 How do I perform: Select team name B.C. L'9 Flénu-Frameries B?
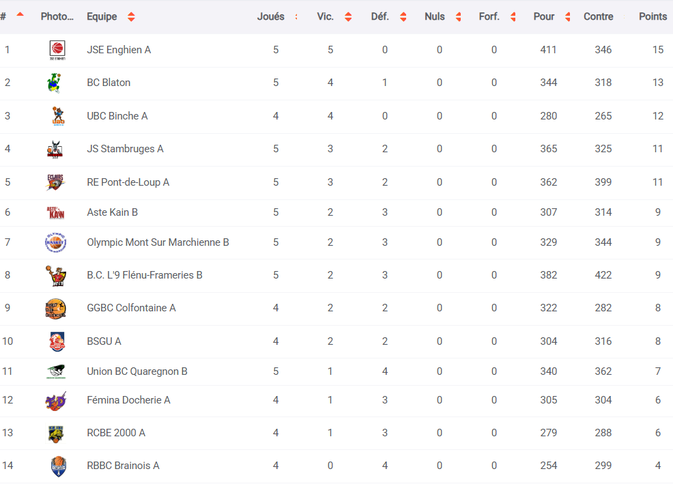click(145, 275)
